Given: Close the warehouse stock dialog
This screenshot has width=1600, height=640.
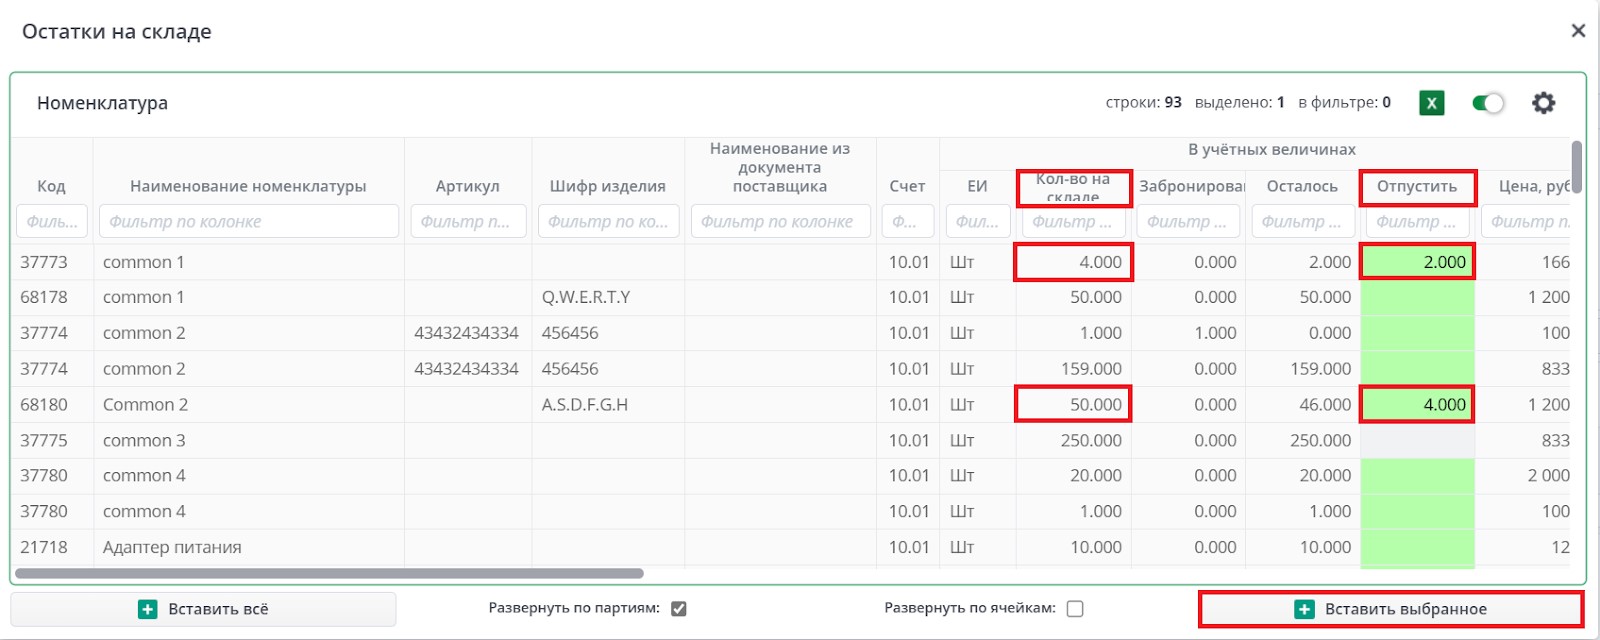Looking at the screenshot, I should pyautogui.click(x=1578, y=31).
